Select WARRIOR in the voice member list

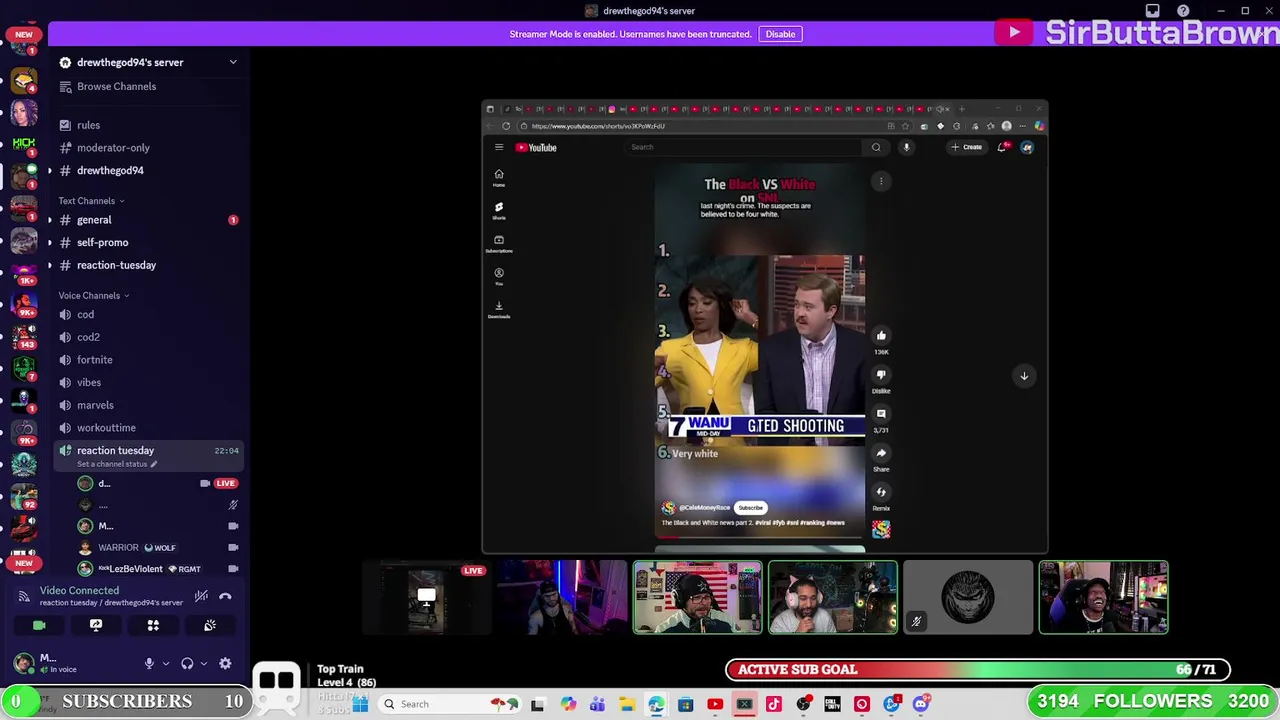[x=158, y=547]
